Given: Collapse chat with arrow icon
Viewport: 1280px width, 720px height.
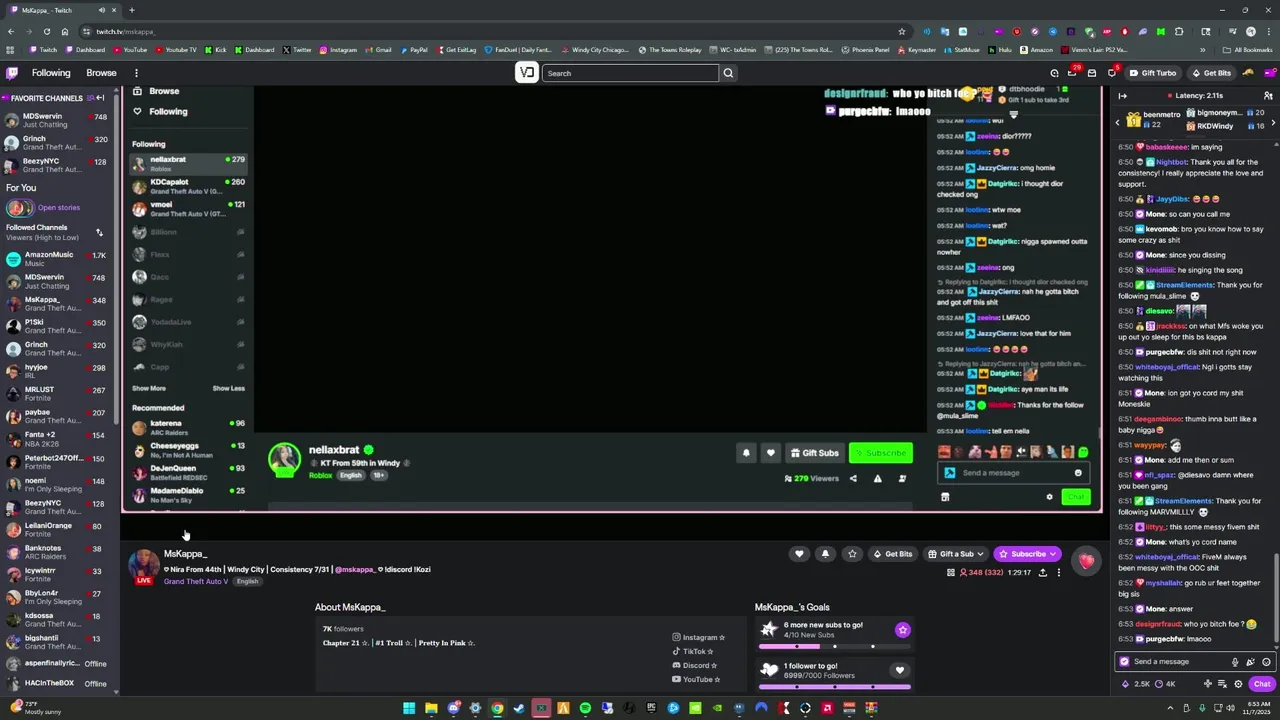Looking at the screenshot, I should click(x=1122, y=96).
